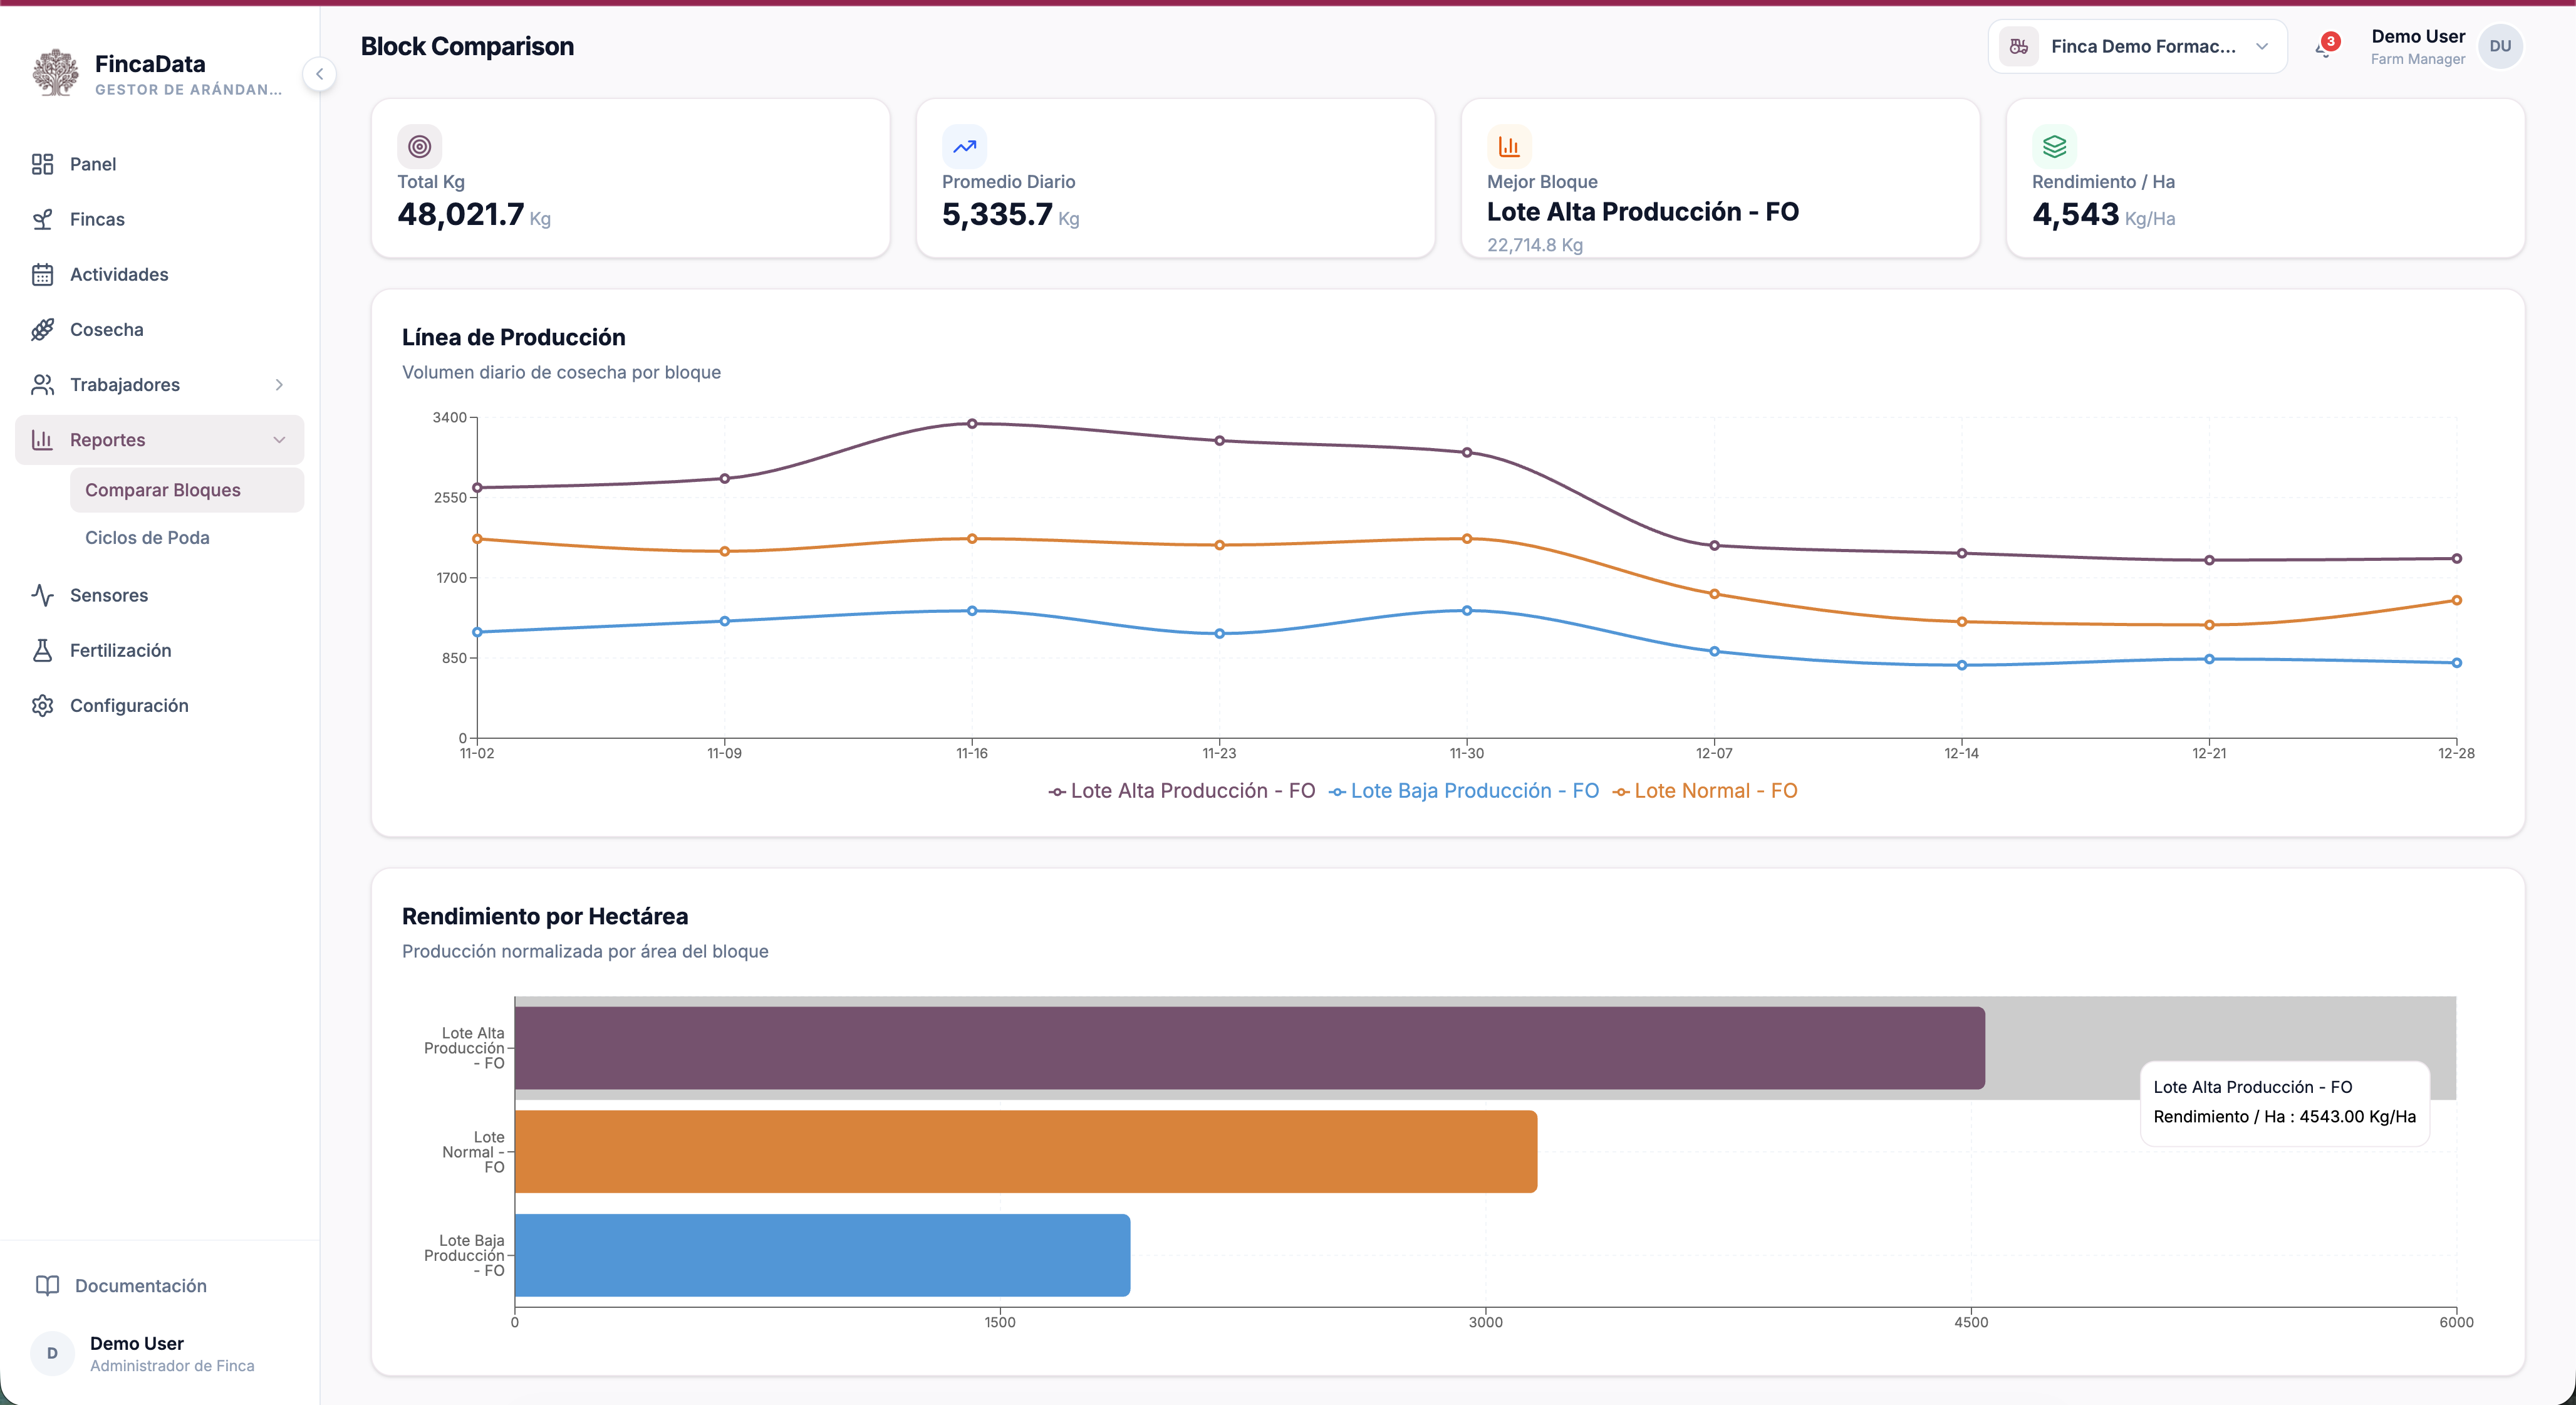This screenshot has width=2576, height=1405.
Task: Click the Fincas sprout icon
Action: click(42, 219)
